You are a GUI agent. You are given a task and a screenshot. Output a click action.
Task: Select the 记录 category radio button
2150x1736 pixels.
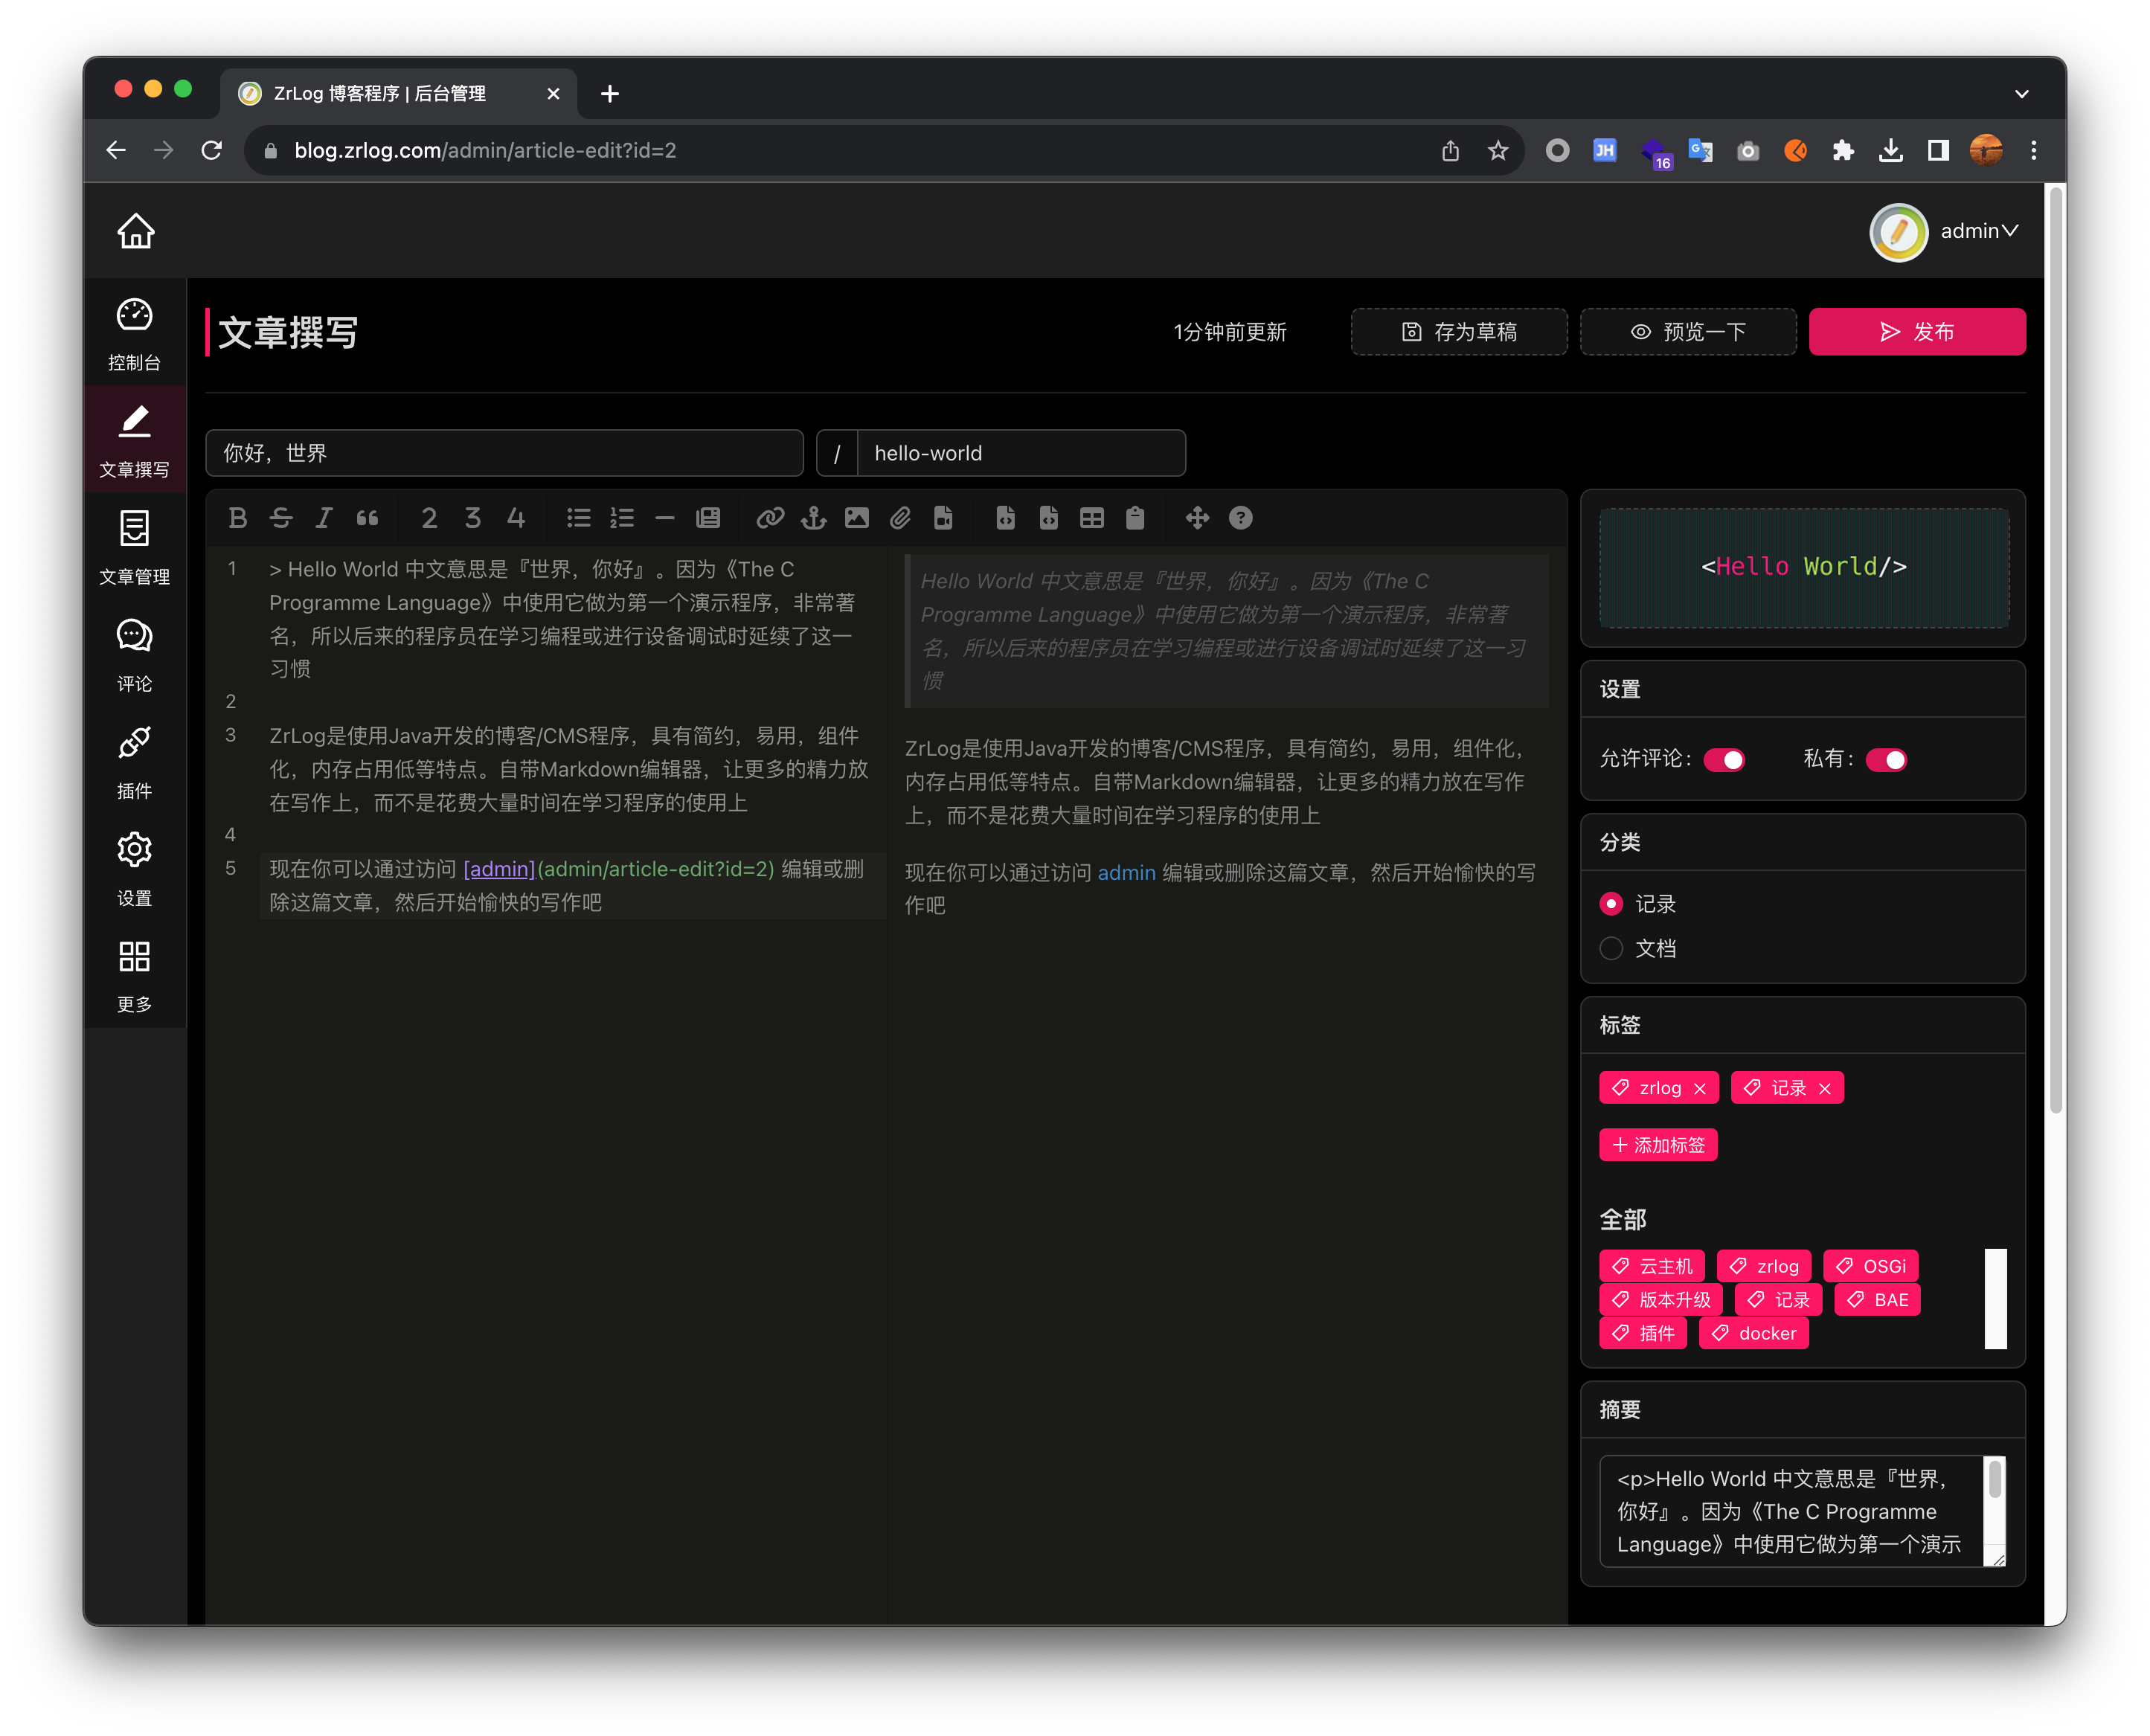1611,904
